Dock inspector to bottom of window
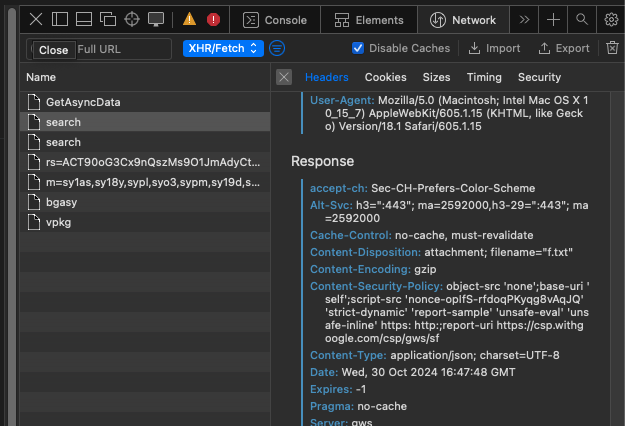The image size is (625, 426). 84,19
